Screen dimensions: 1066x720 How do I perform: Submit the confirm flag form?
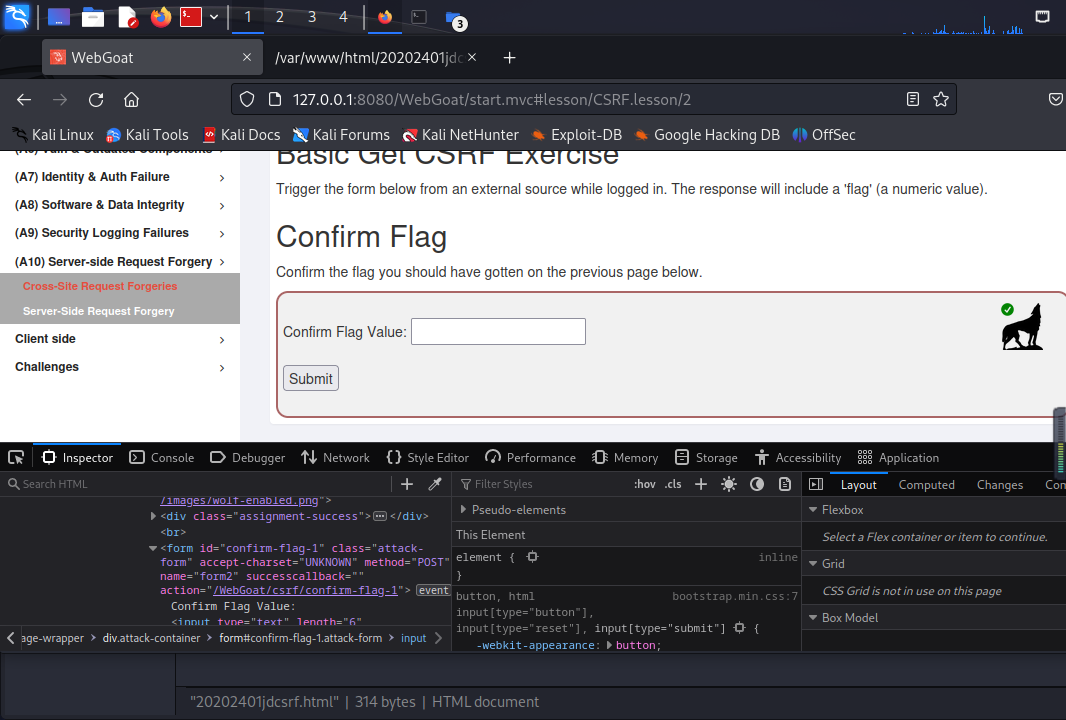(311, 379)
